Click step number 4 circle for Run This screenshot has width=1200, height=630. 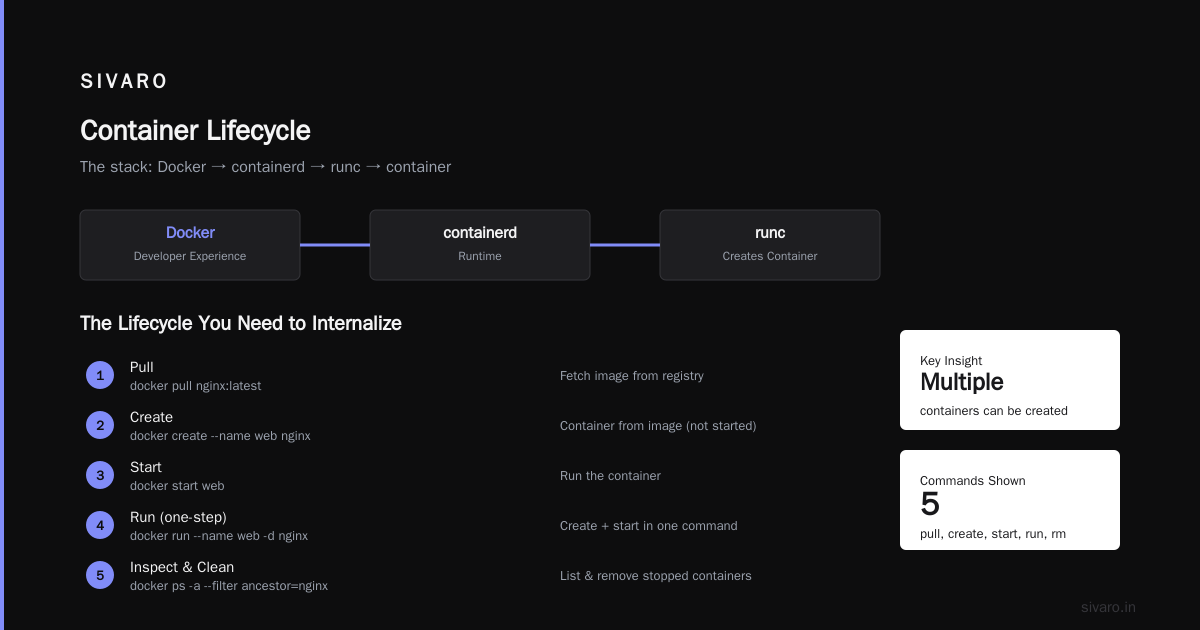coord(100,525)
